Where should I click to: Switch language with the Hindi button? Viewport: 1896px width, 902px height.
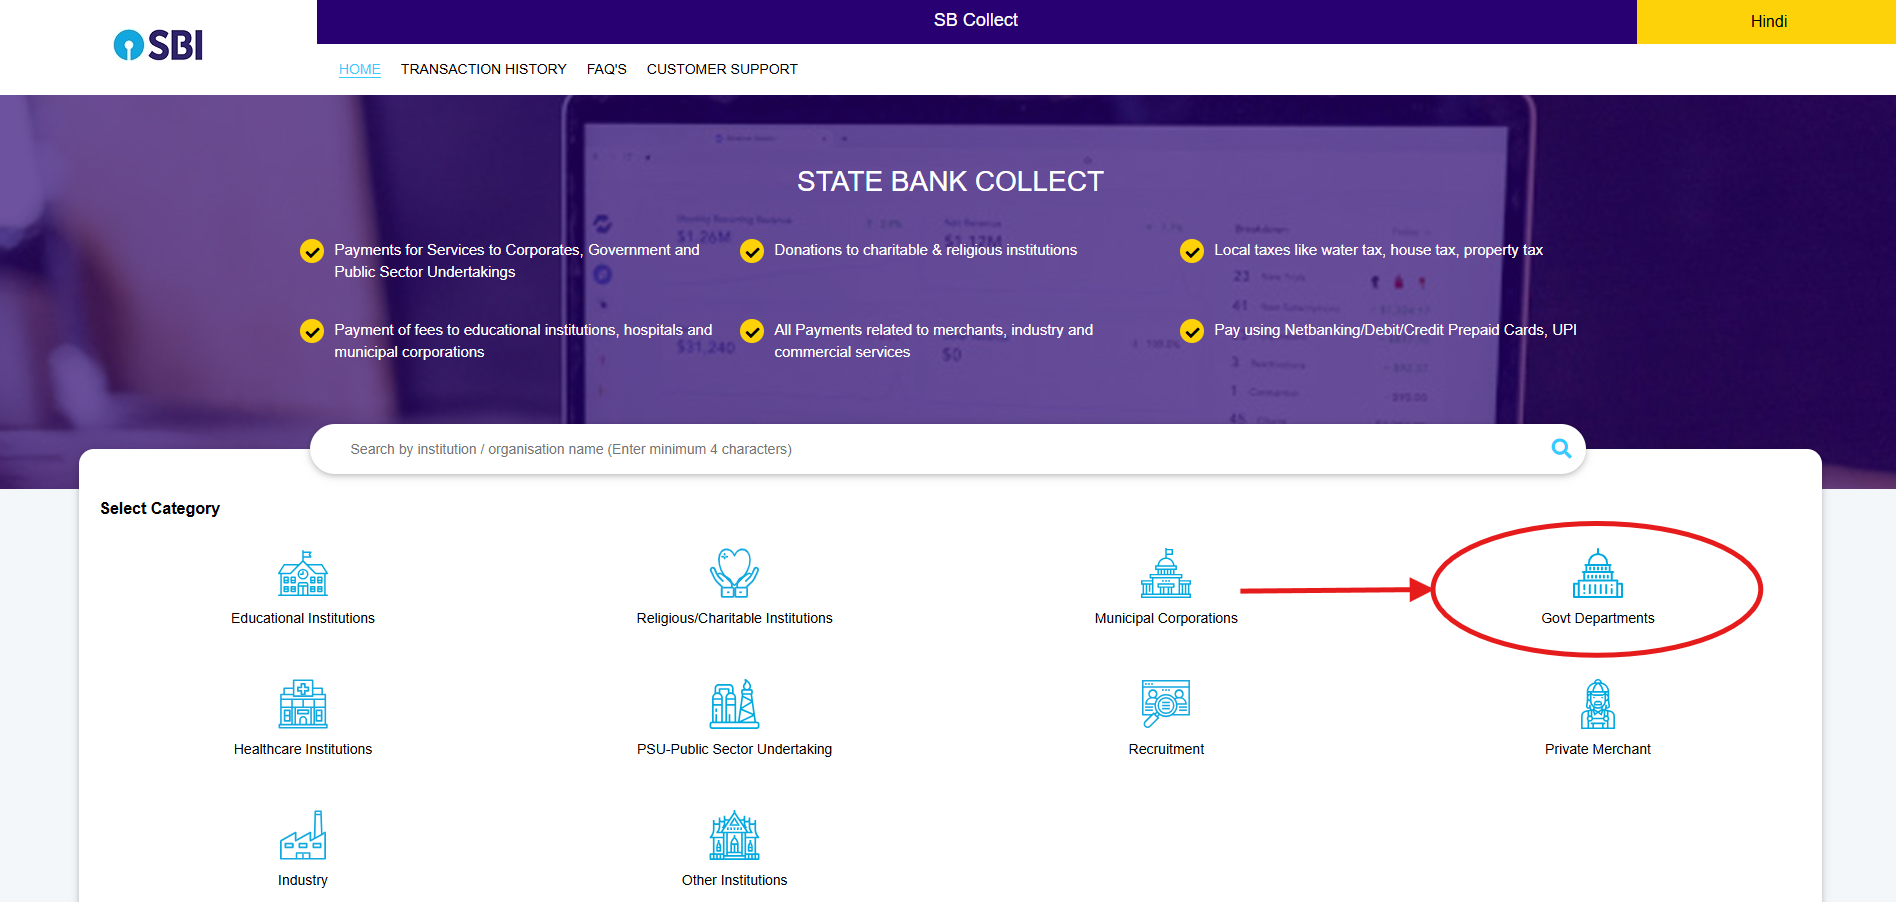tap(1767, 21)
